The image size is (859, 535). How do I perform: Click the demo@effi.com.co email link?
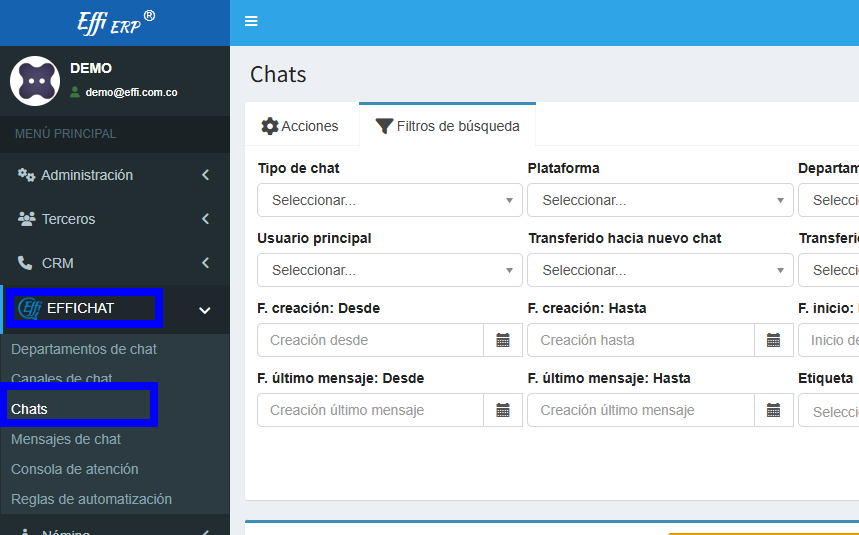pyautogui.click(x=131, y=93)
